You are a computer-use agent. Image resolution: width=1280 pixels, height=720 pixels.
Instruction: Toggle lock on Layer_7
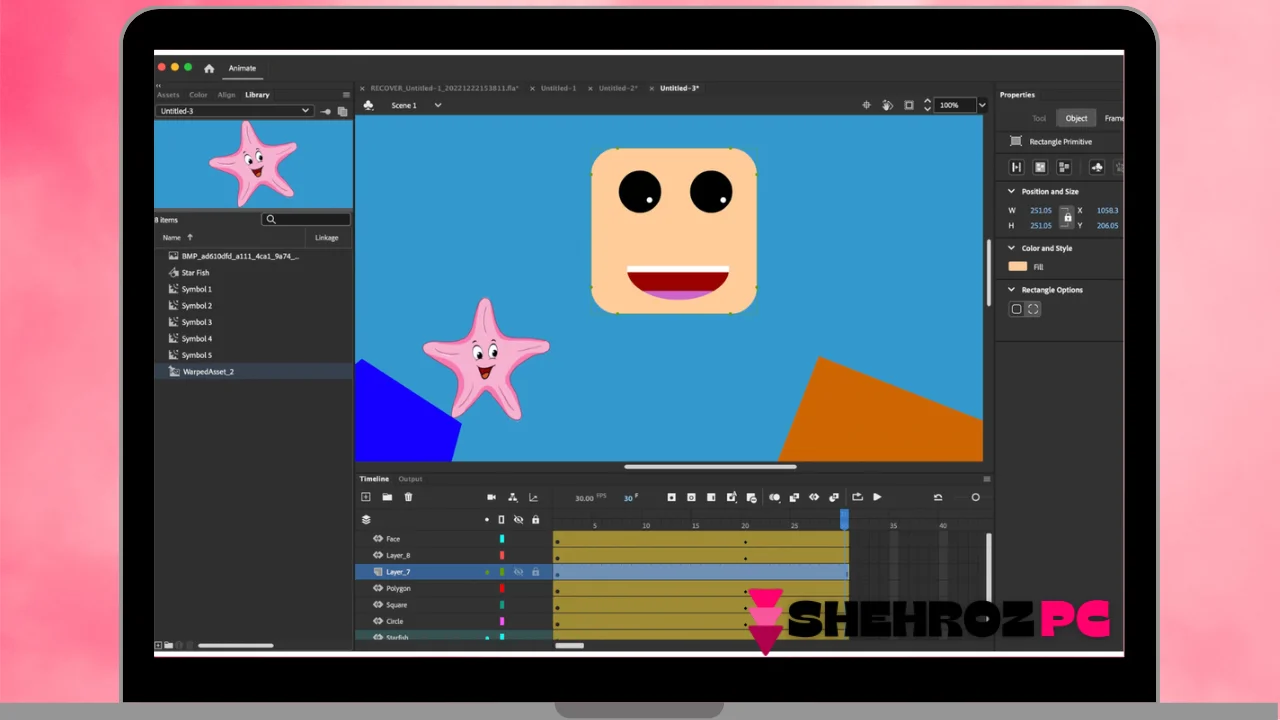coord(535,572)
